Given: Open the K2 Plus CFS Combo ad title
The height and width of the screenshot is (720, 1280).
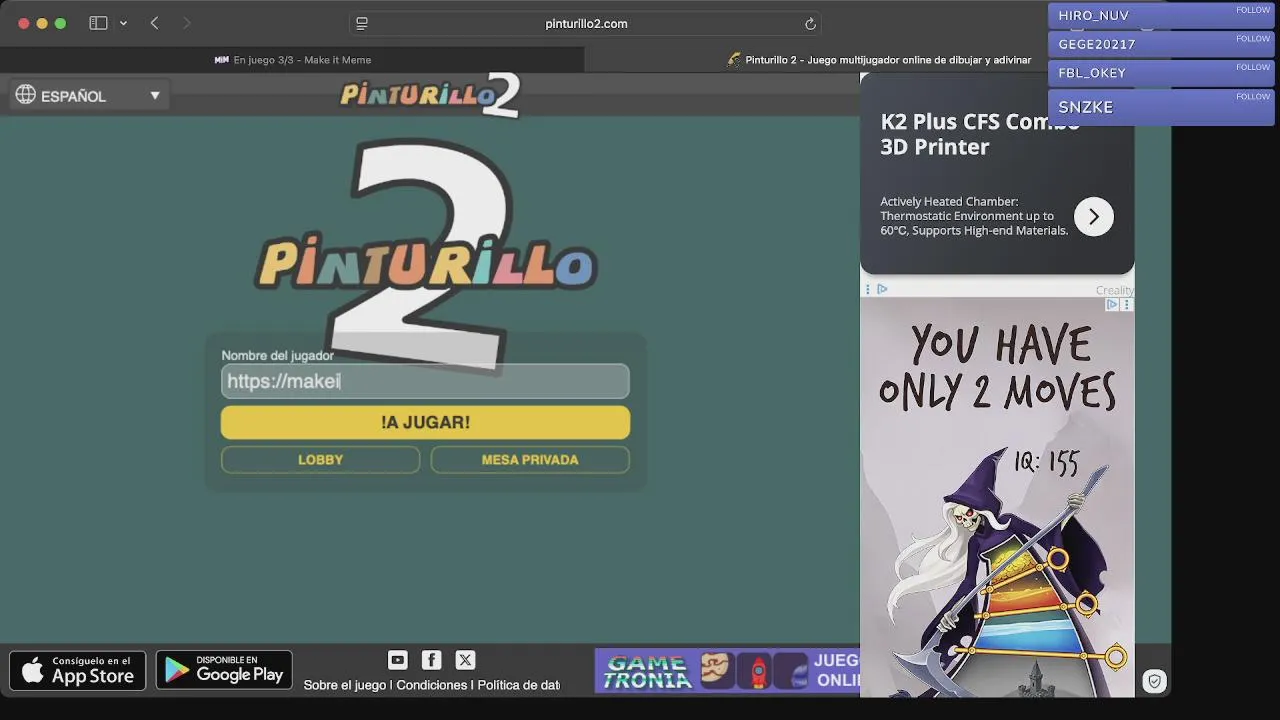Looking at the screenshot, I should pyautogui.click(x=980, y=134).
